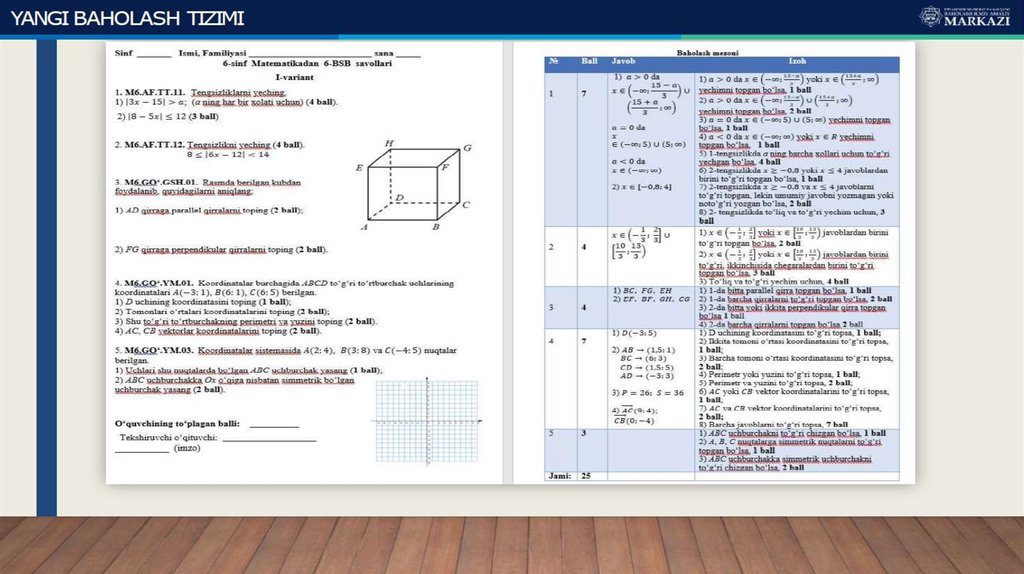Select task 2) FG qirraga perpendikular qirralarni
1024x574 pixels.
[x=221, y=249]
